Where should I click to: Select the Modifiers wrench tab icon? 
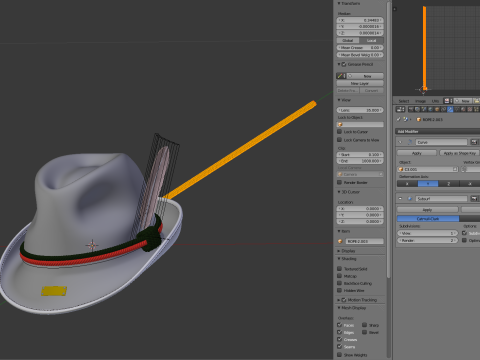click(450, 109)
